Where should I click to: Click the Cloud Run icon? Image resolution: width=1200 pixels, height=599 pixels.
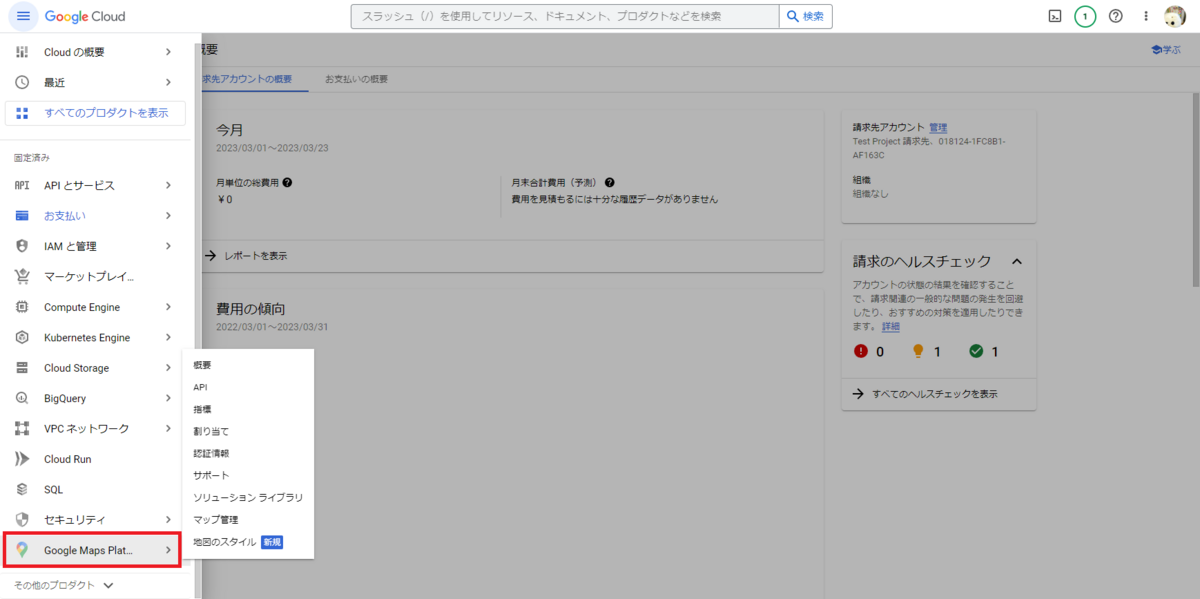point(22,459)
